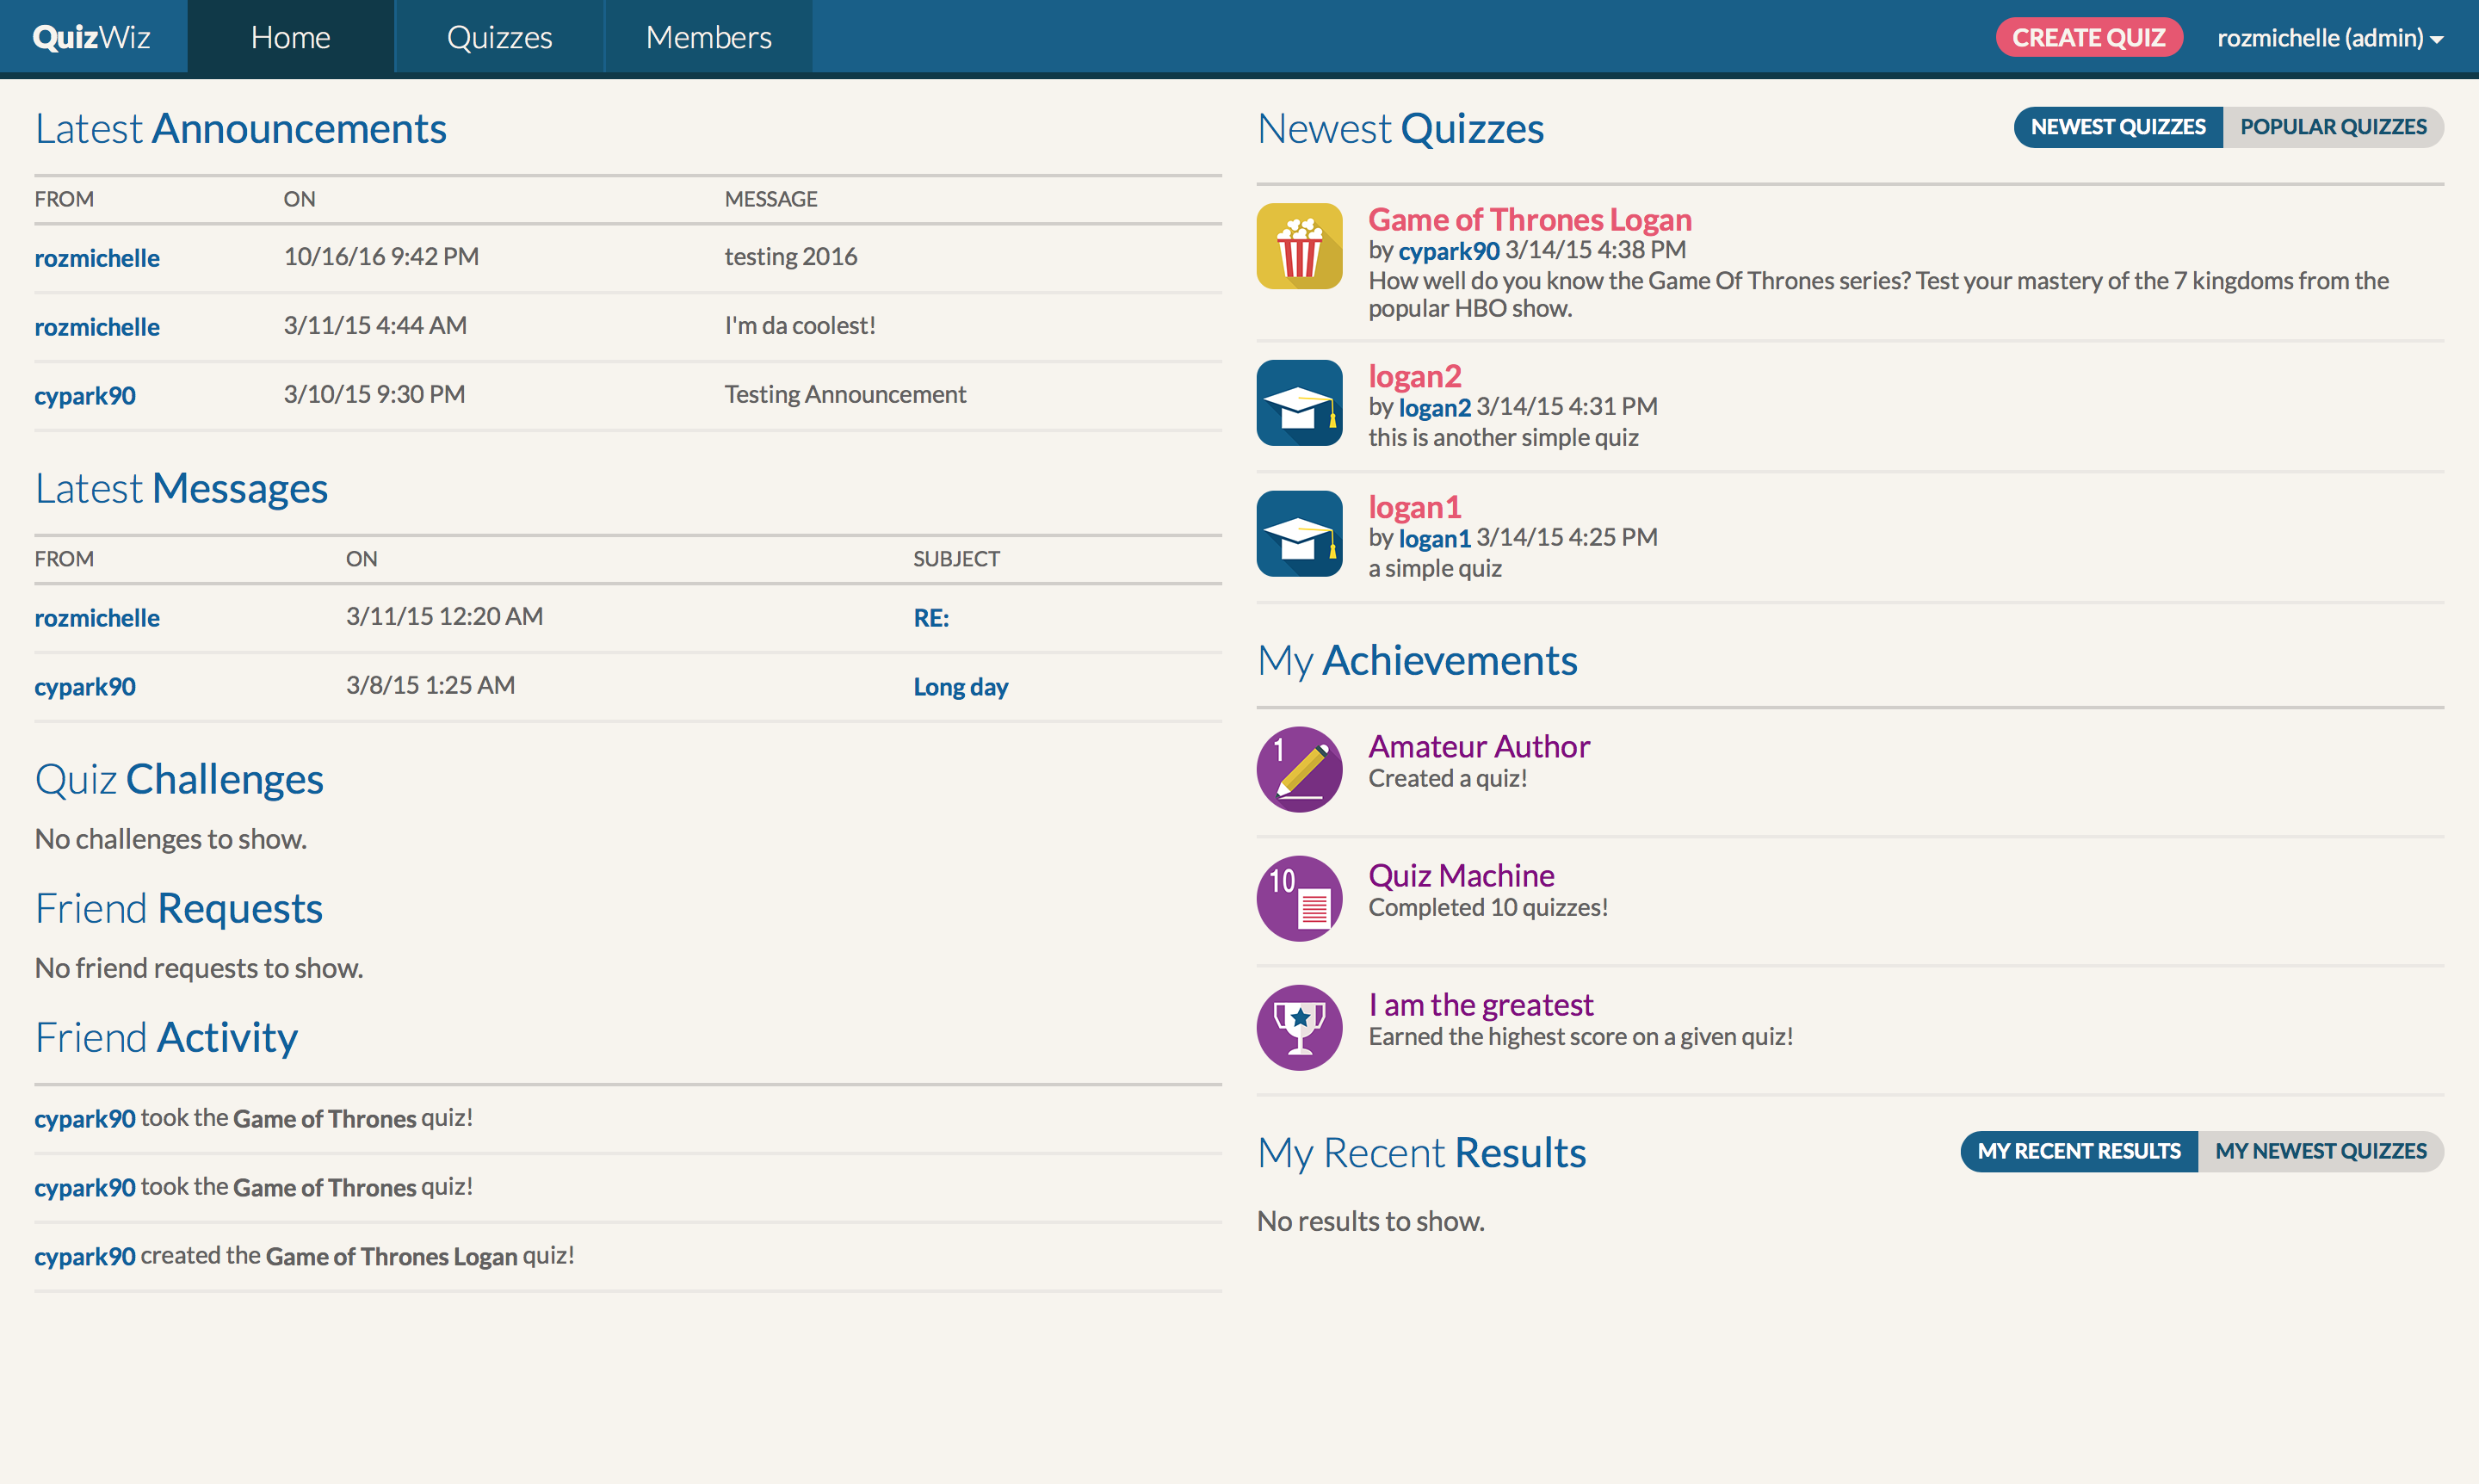Click the 3/8/15 1:25 AM message date
The image size is (2479, 1484).
point(430,686)
